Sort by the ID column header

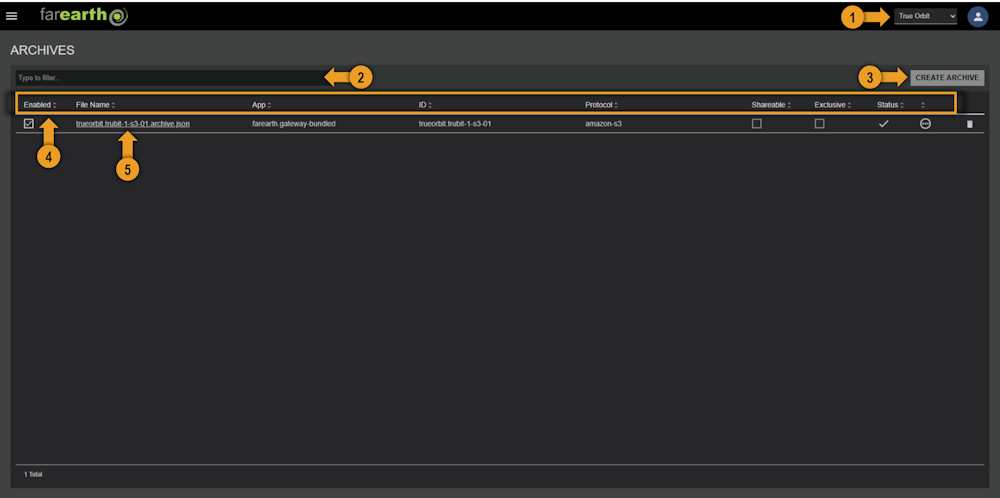[x=425, y=105]
